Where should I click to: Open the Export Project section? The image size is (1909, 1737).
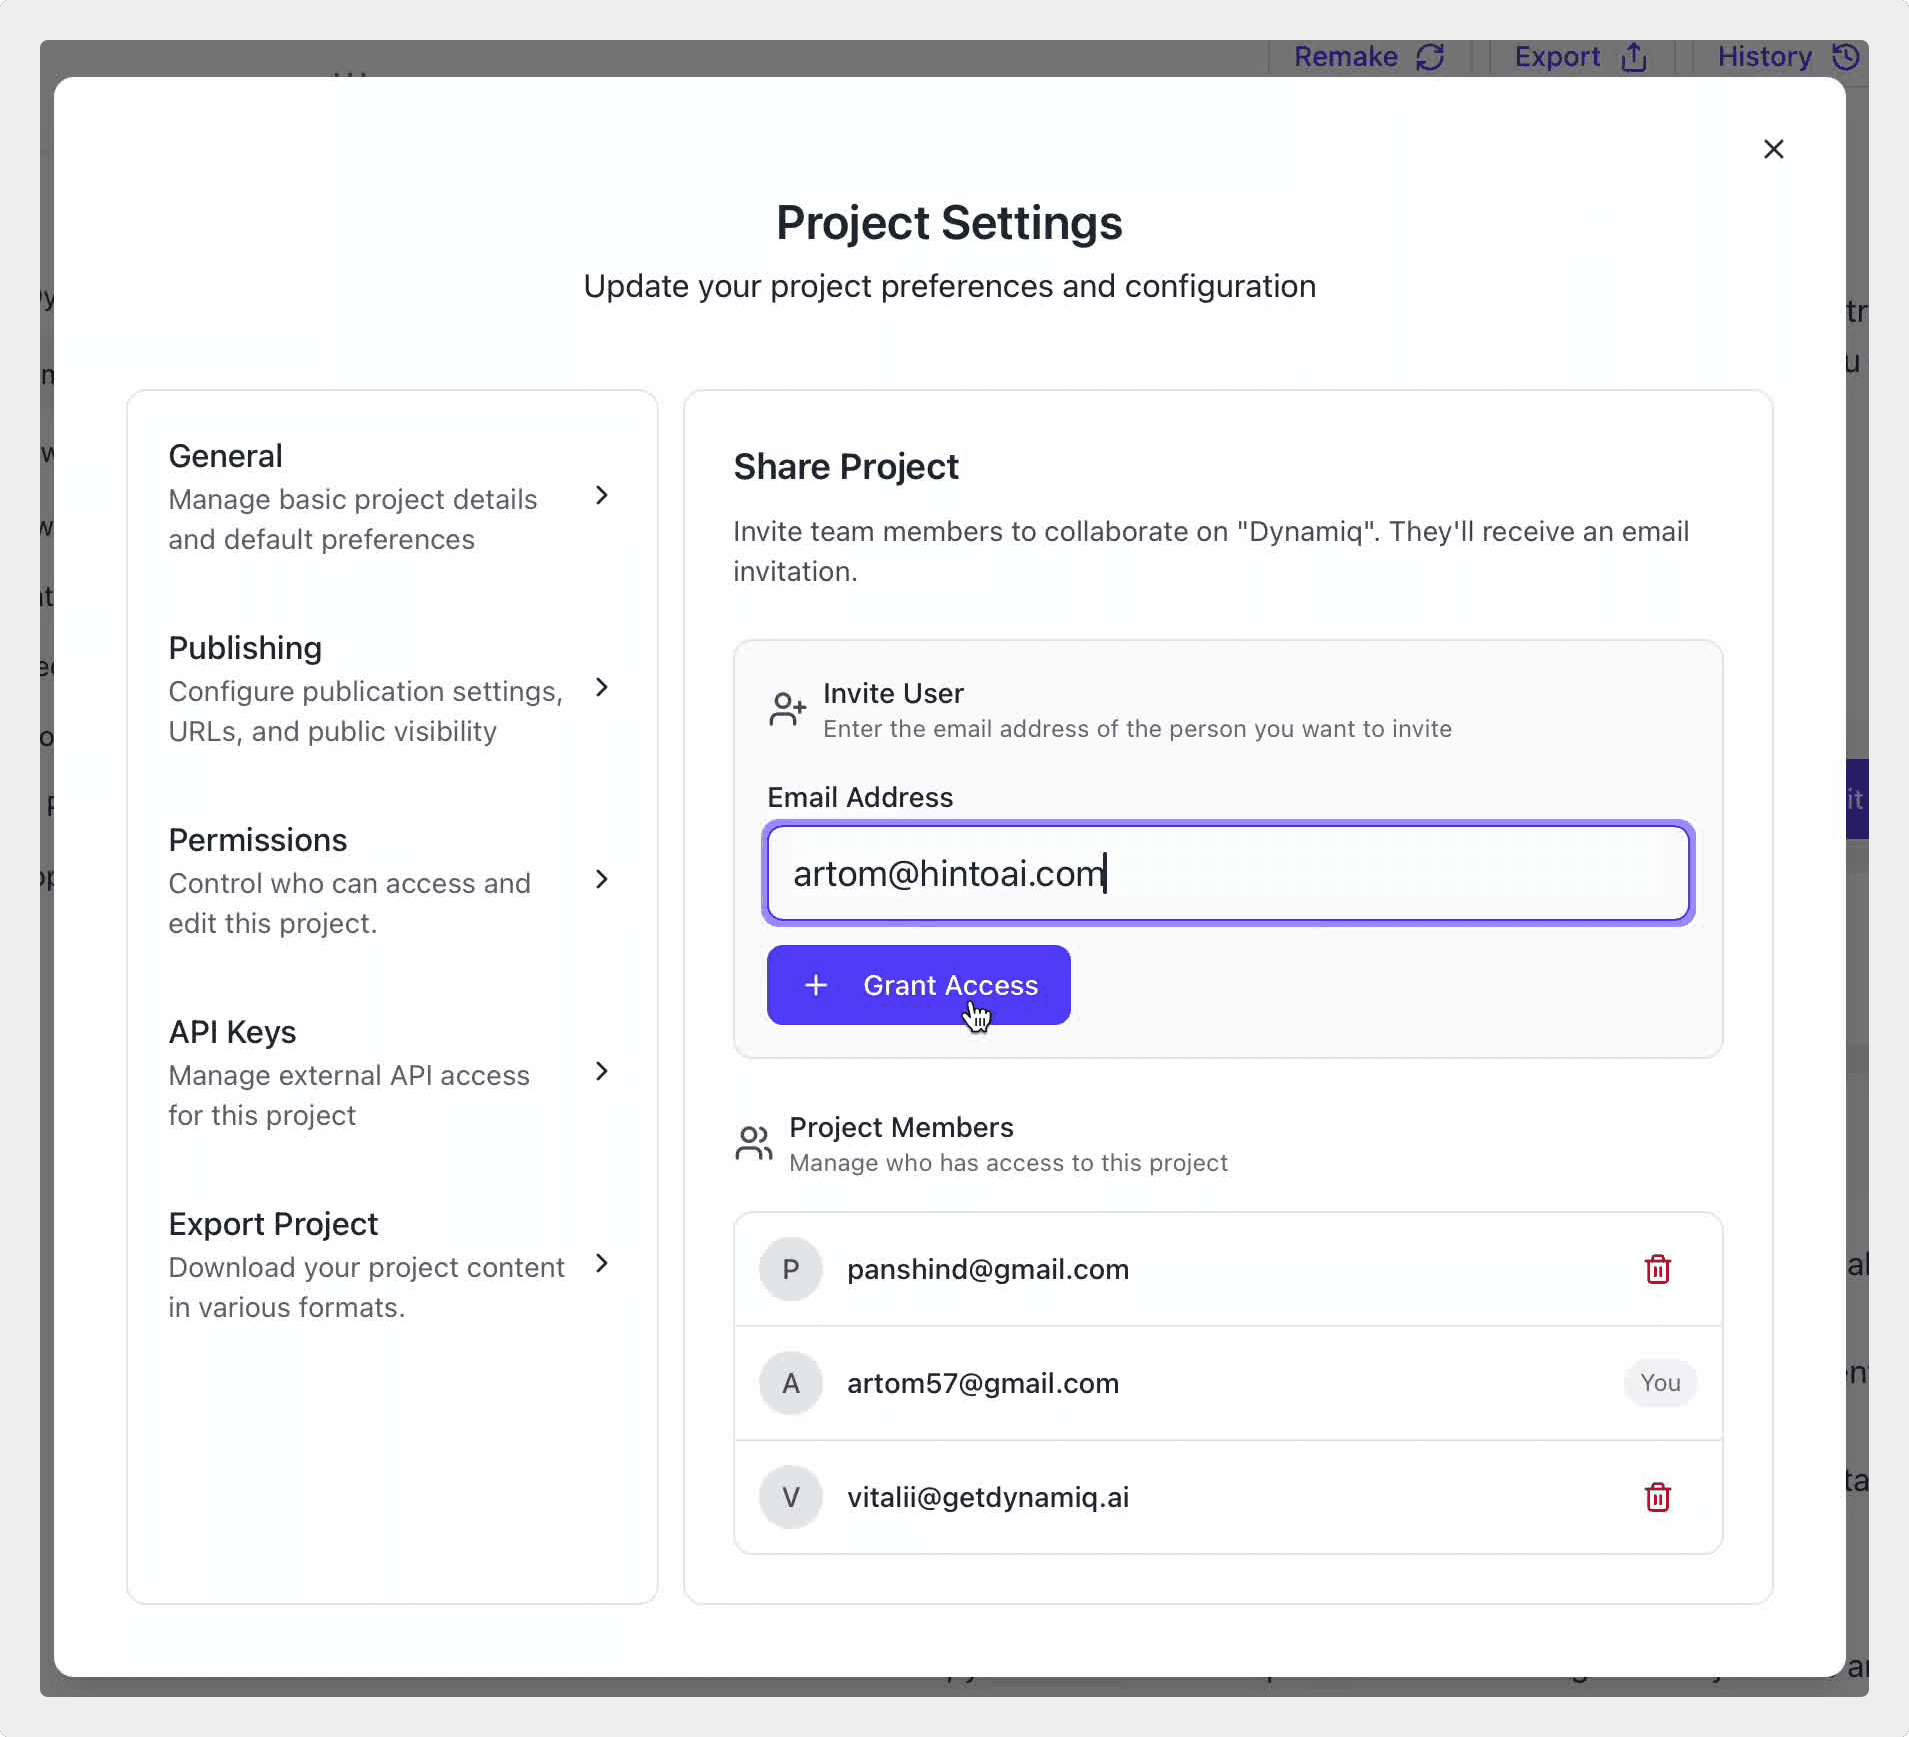[366, 1264]
